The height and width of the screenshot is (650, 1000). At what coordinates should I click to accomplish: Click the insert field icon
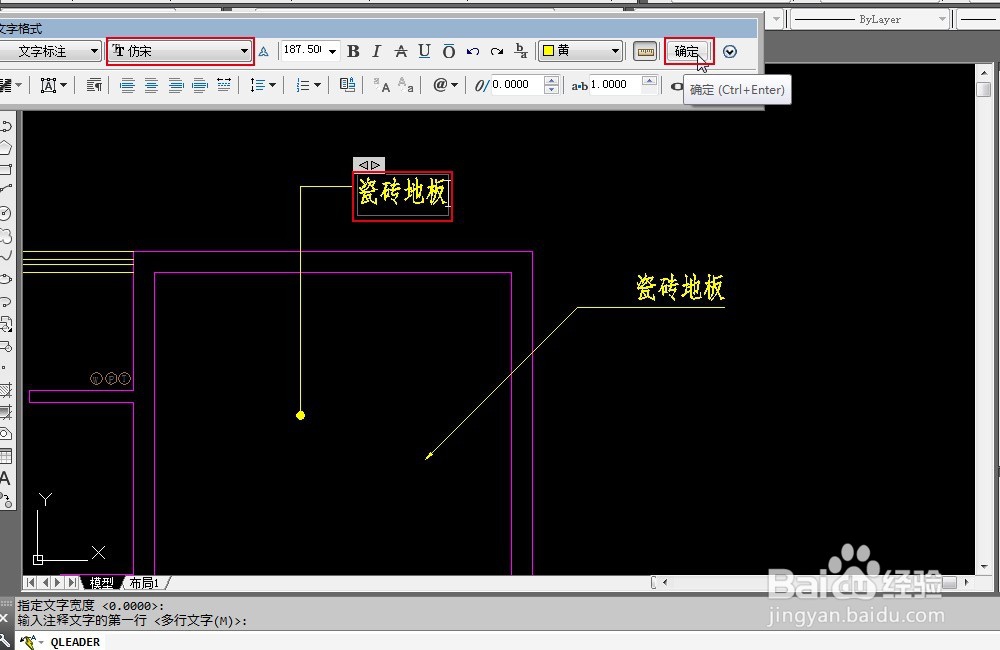point(348,85)
